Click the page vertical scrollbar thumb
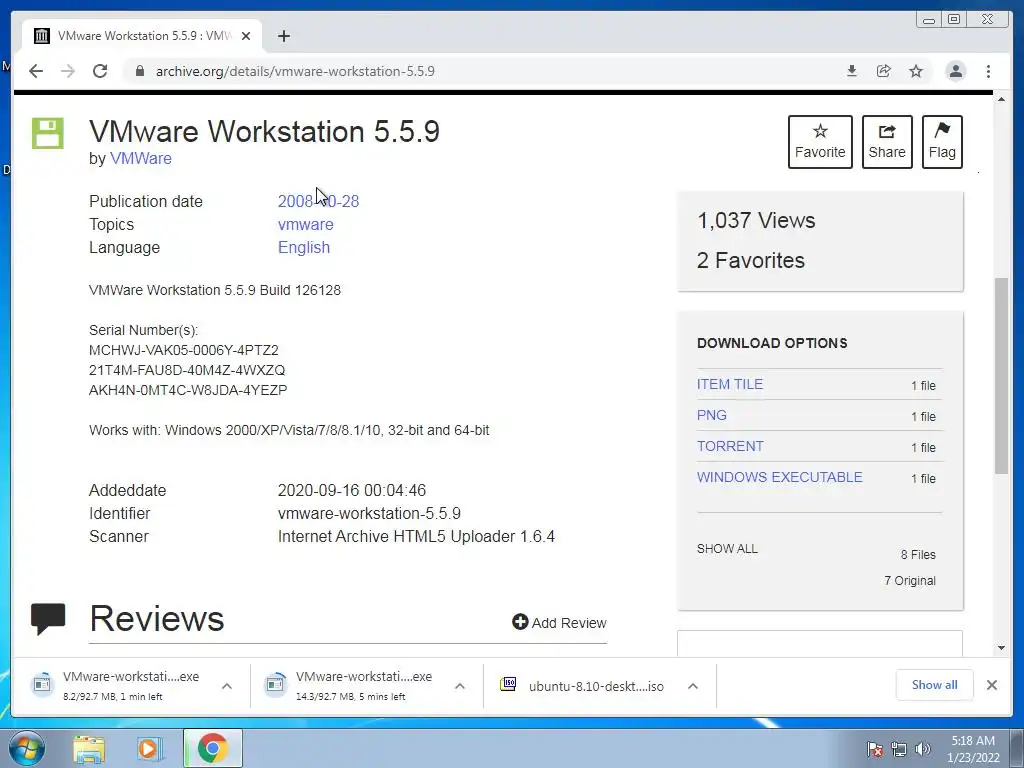 pyautogui.click(x=1001, y=376)
